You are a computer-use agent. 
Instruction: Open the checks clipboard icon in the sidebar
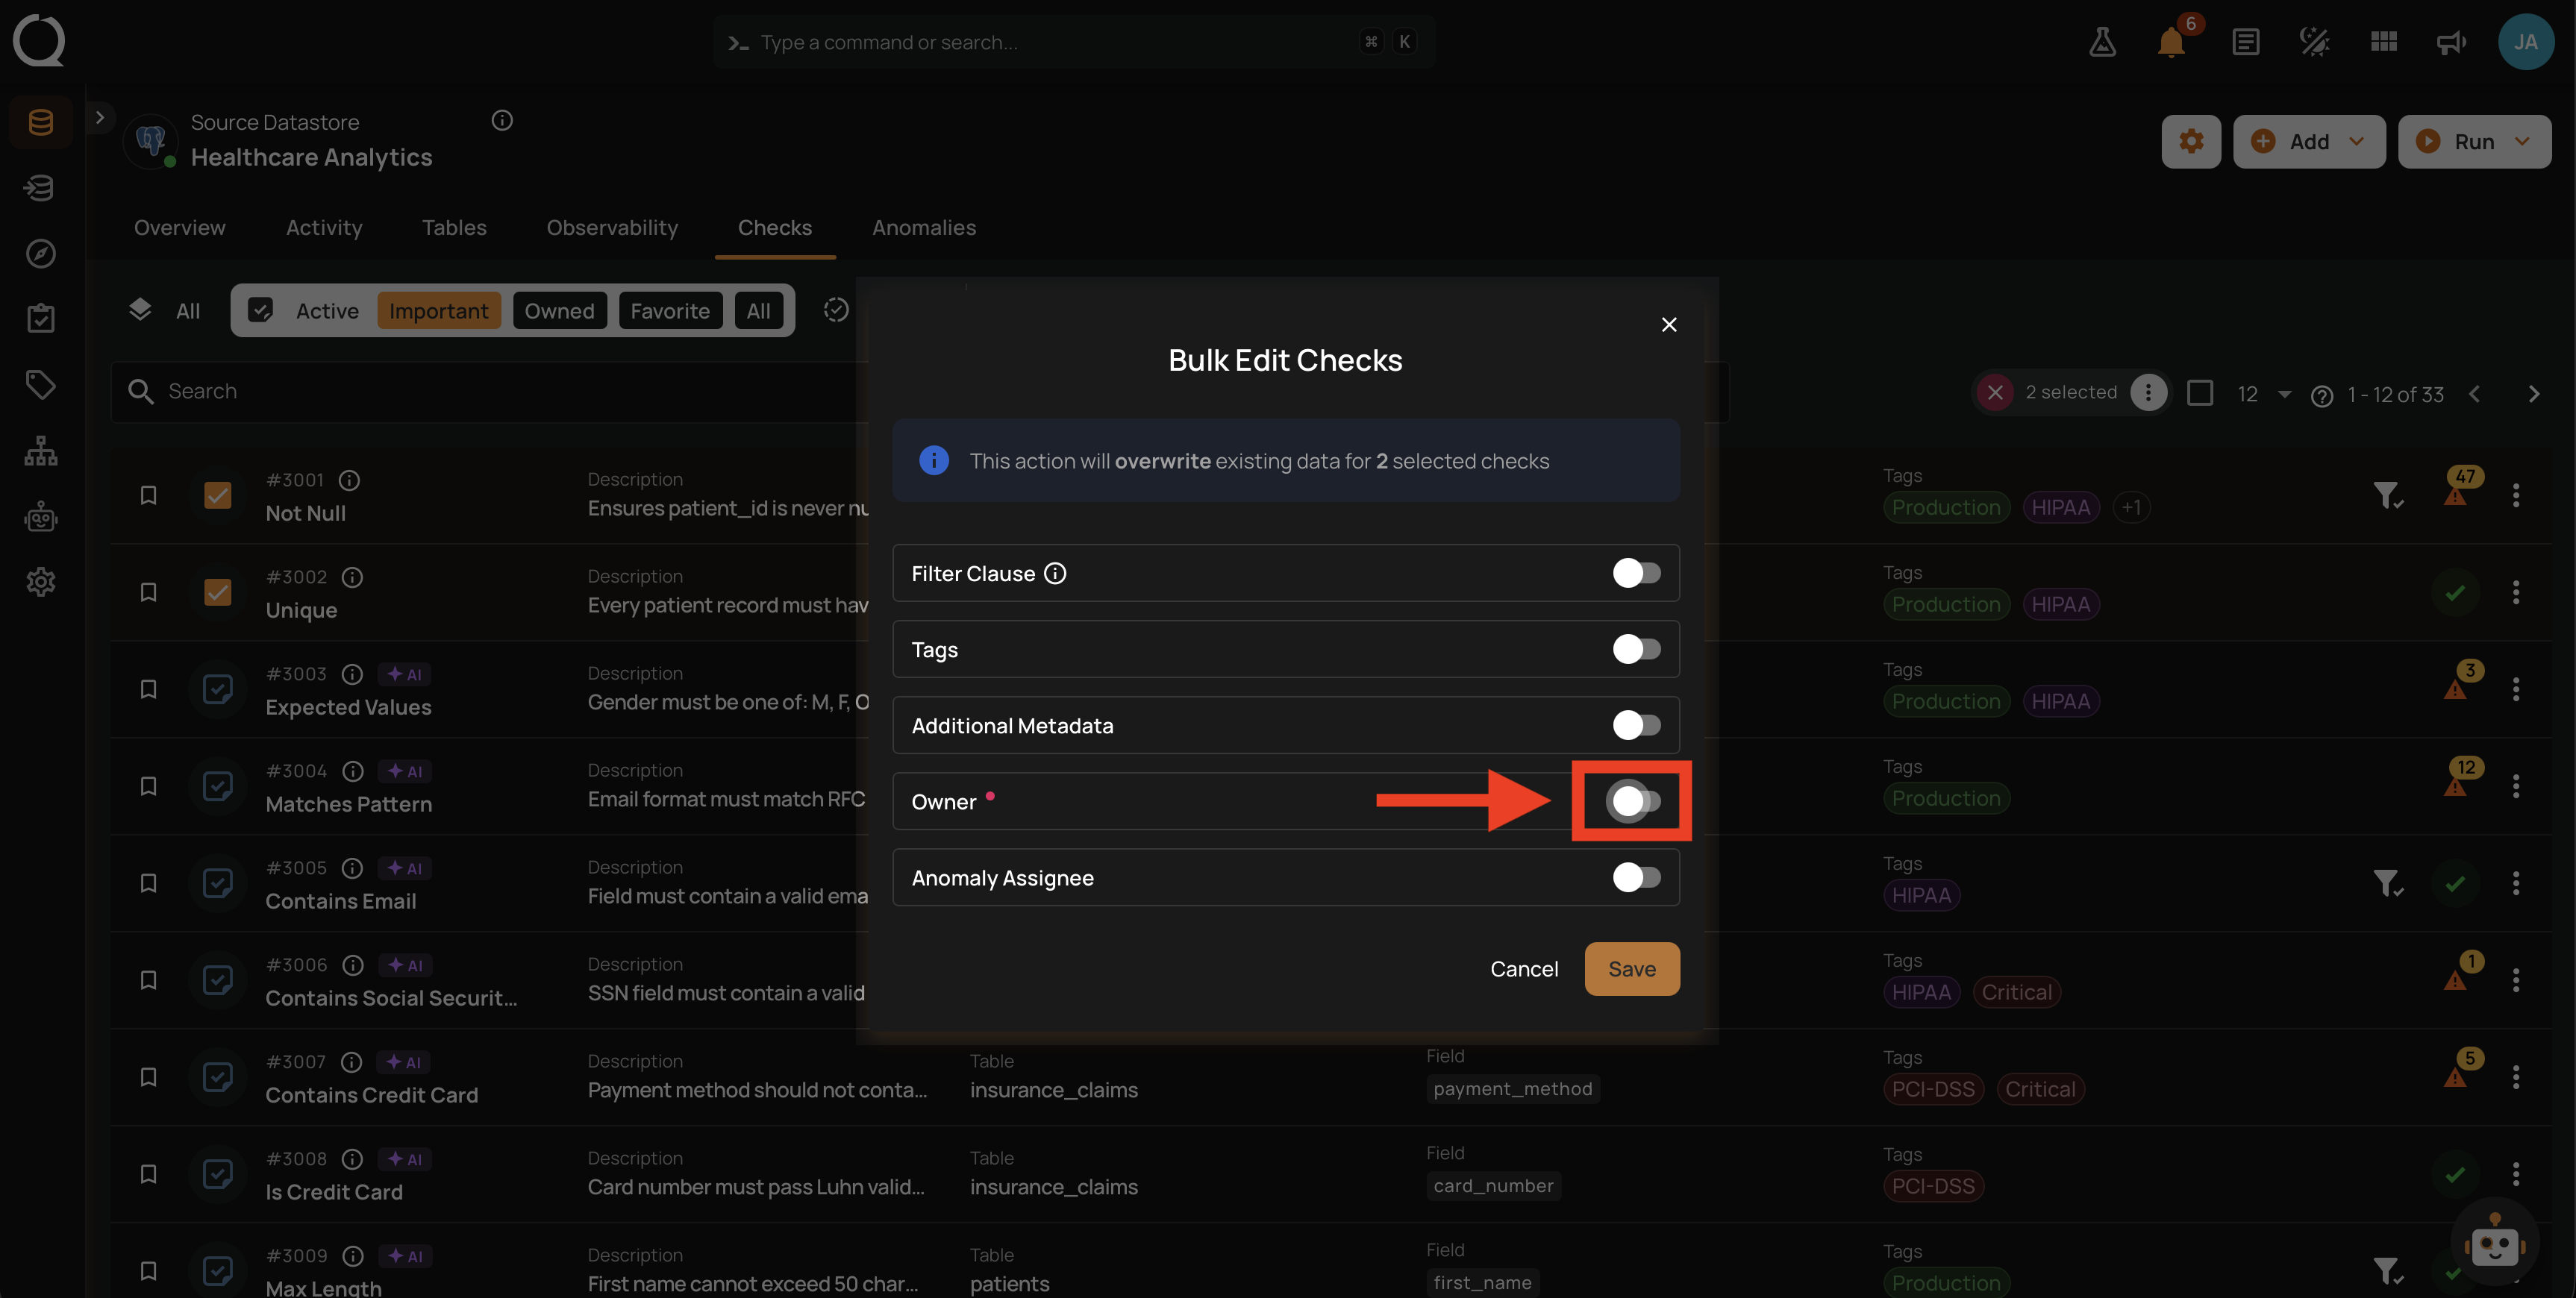click(40, 319)
